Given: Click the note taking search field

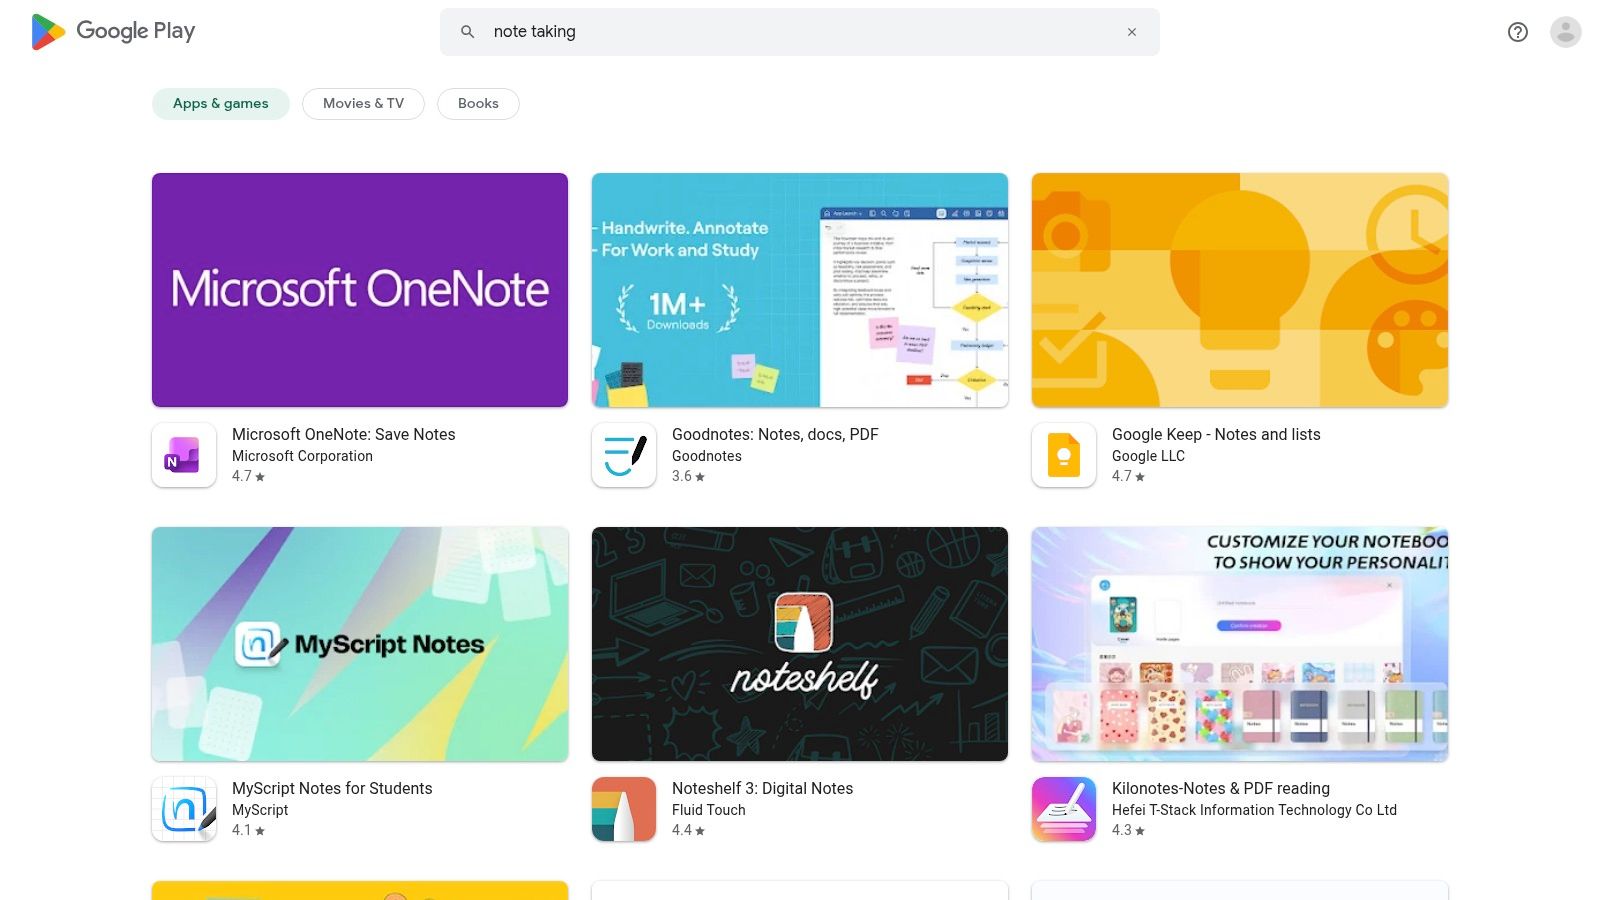Looking at the screenshot, I should [x=800, y=32].
